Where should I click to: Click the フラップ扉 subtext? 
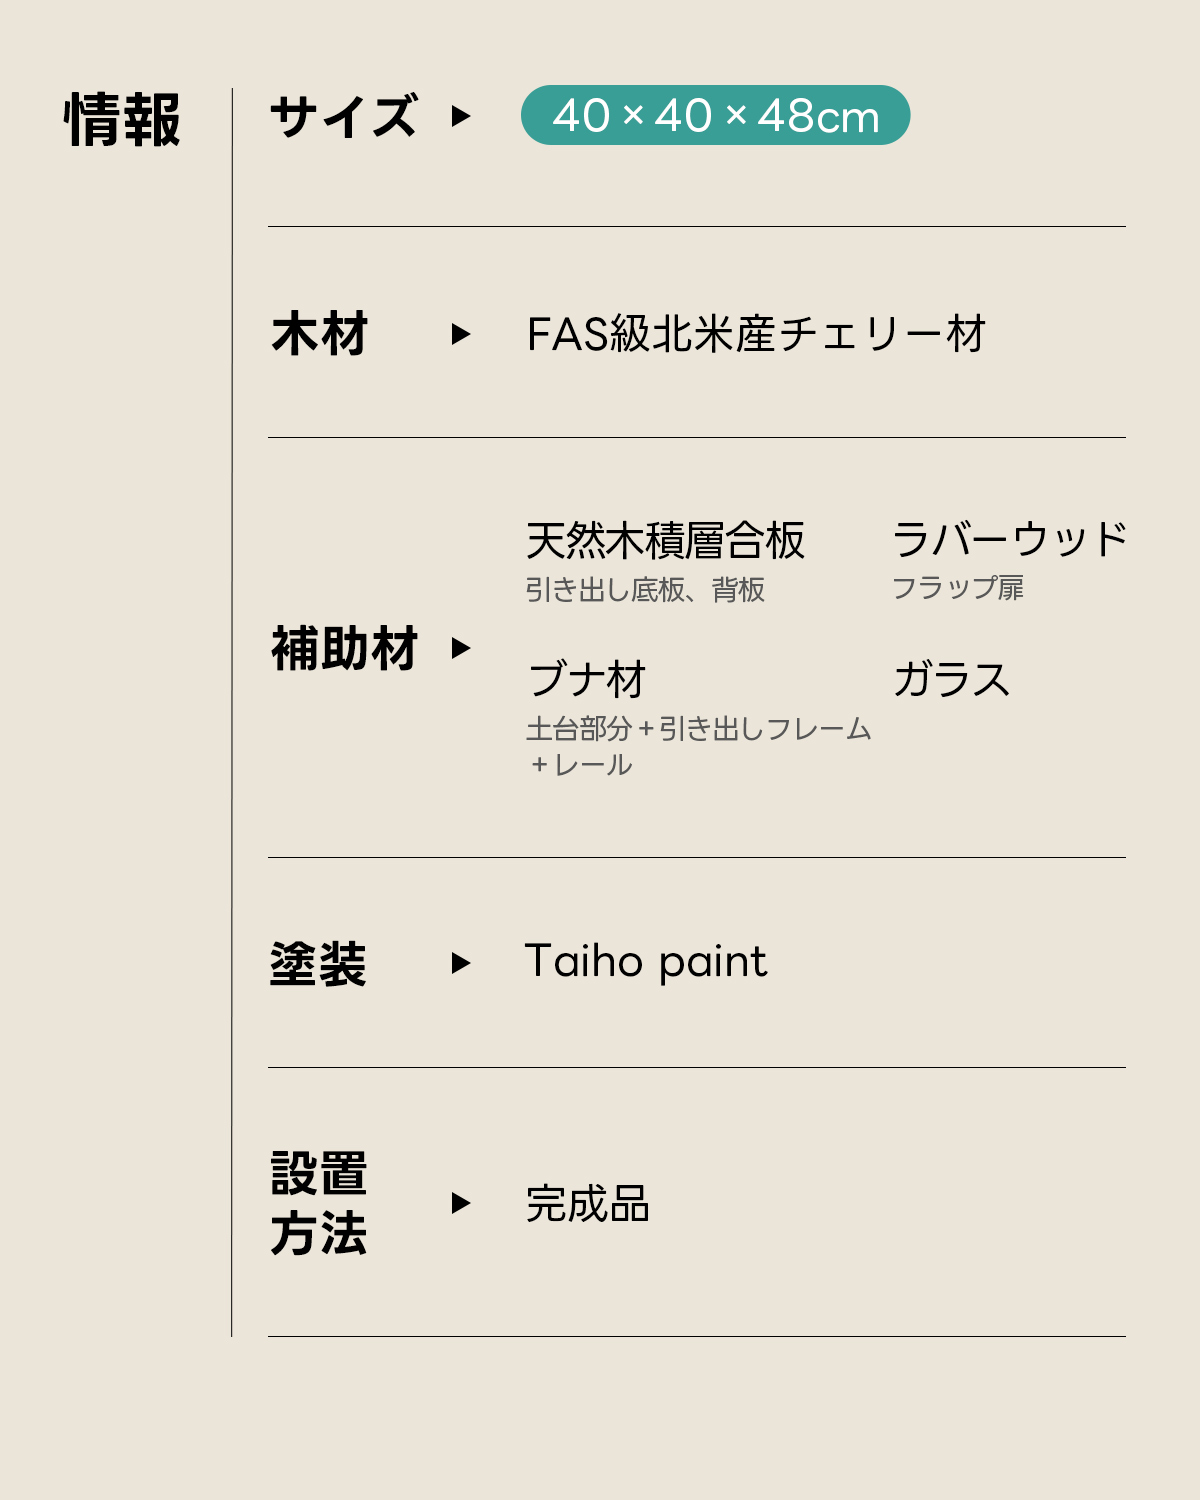[958, 588]
